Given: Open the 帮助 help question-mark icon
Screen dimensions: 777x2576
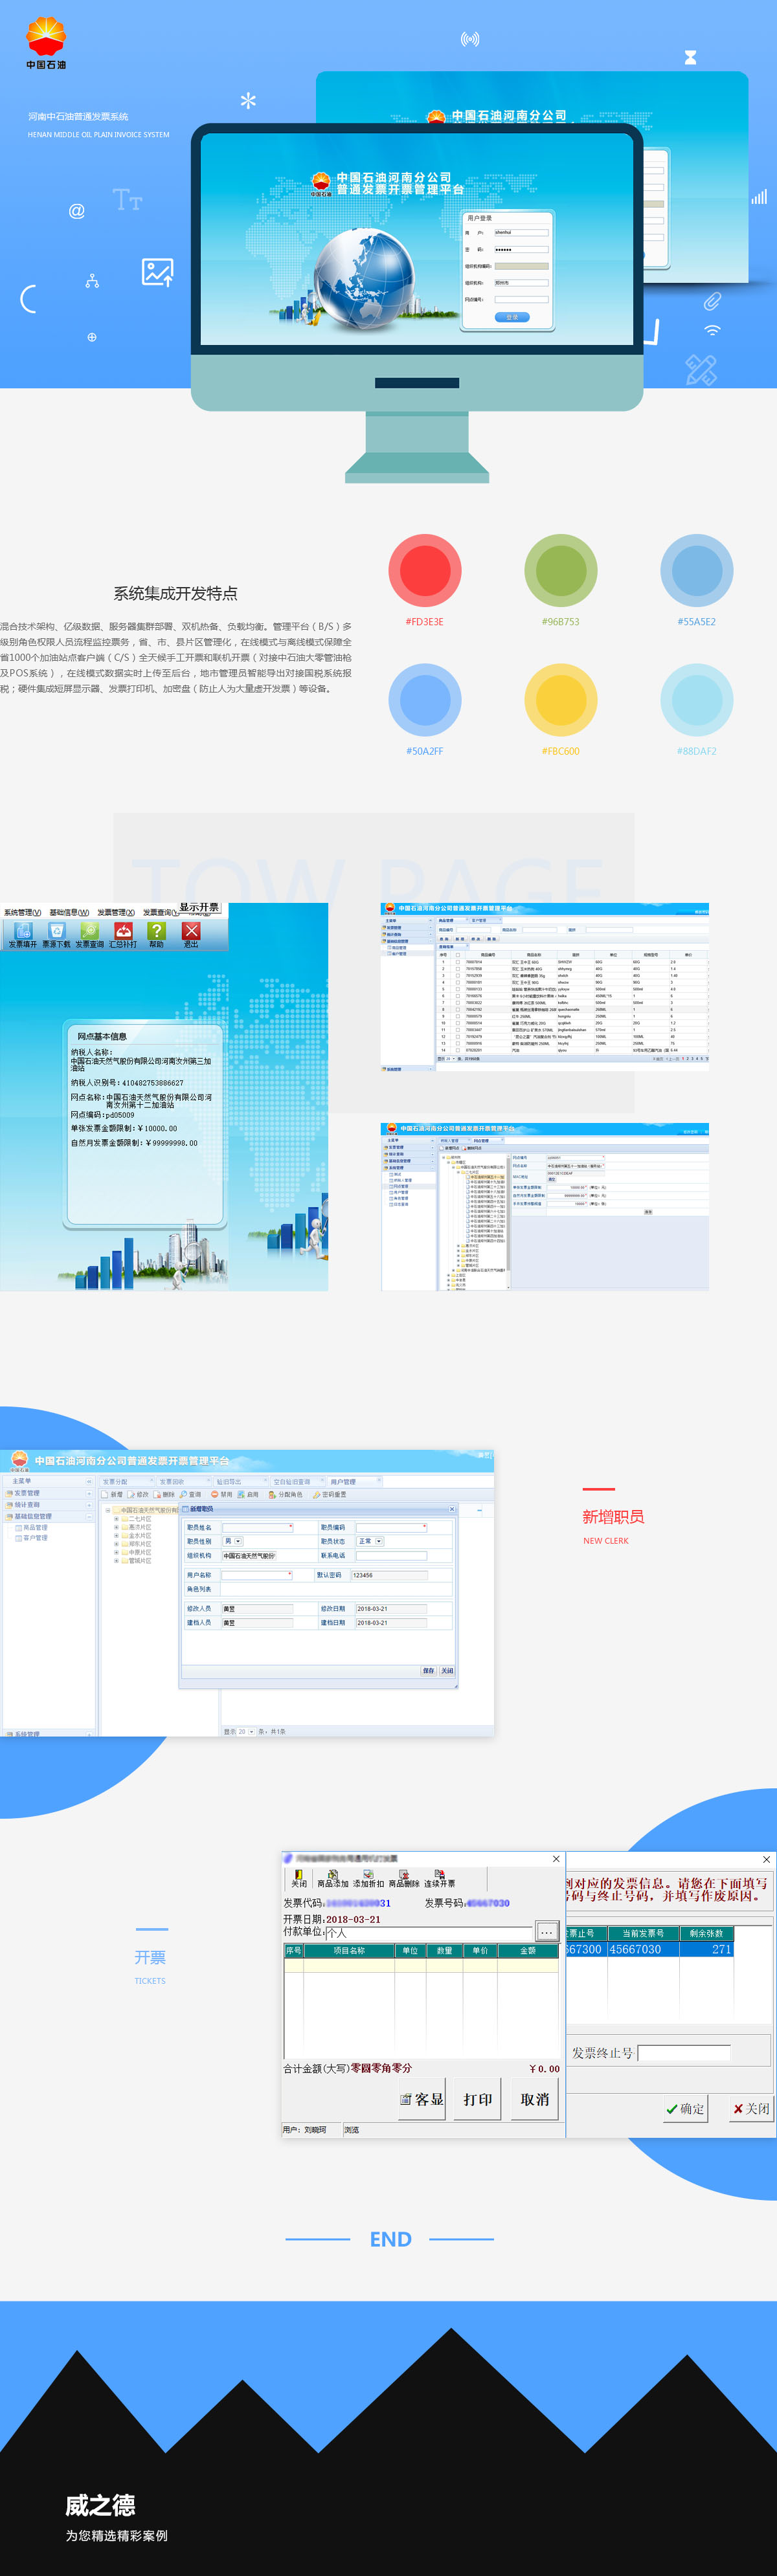Looking at the screenshot, I should tap(156, 934).
